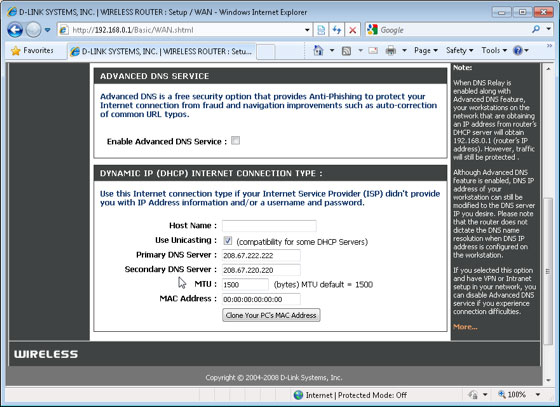Screen dimensions: 560x407
Task: Click the WIRELESS footer label
Action: click(x=46, y=354)
